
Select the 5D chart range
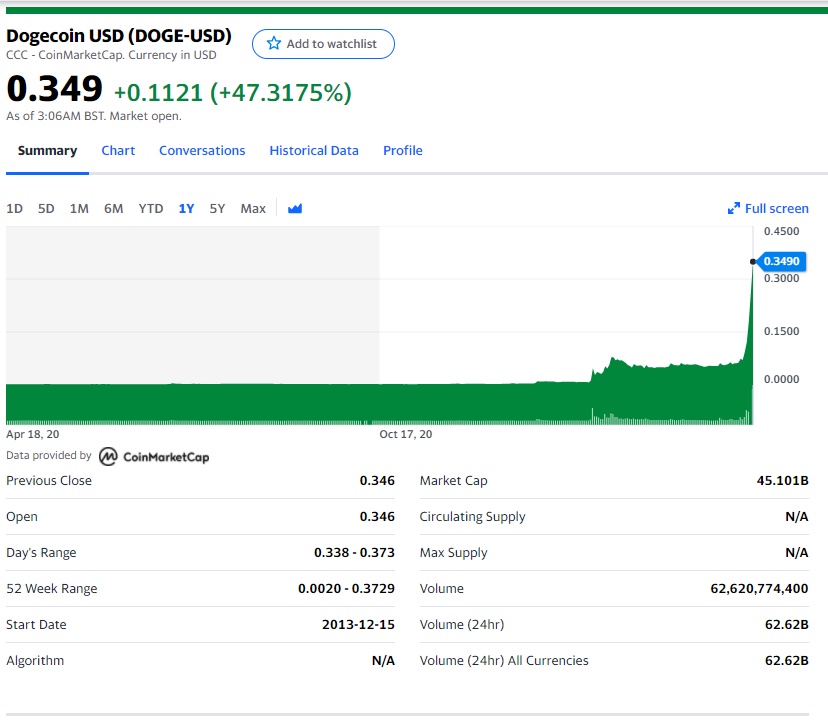(46, 209)
